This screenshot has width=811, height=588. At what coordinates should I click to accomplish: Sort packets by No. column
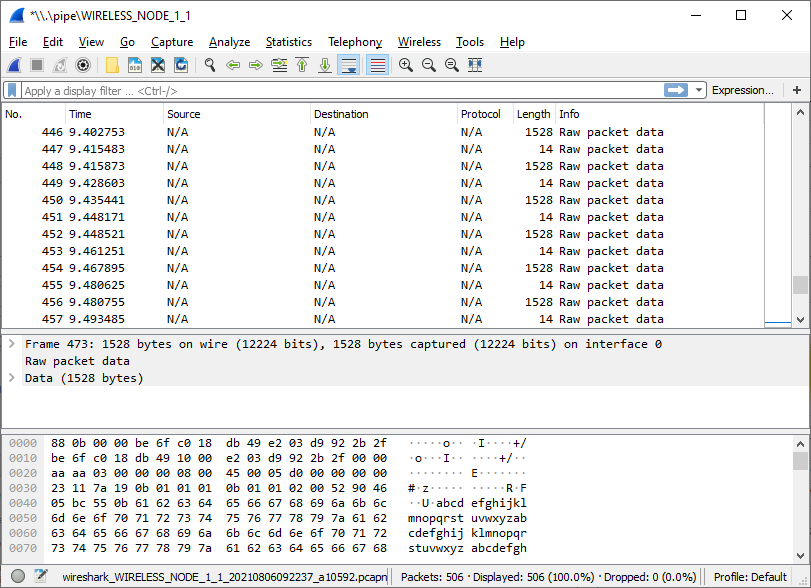tap(34, 114)
